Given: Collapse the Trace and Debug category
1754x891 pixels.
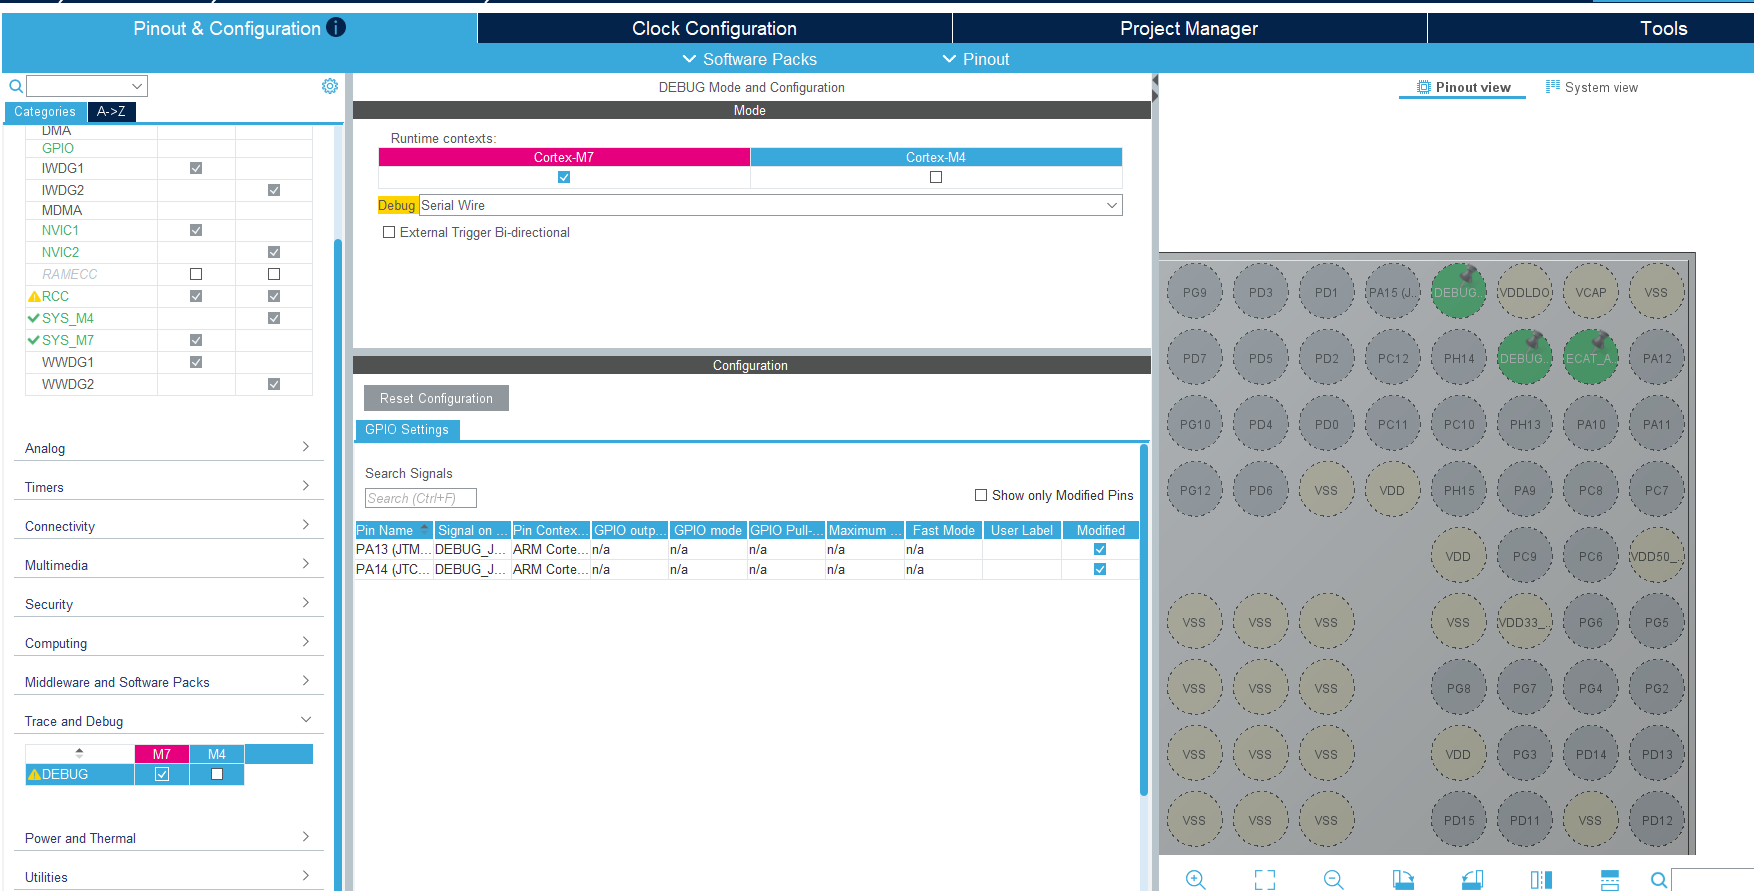Looking at the screenshot, I should coord(168,721).
